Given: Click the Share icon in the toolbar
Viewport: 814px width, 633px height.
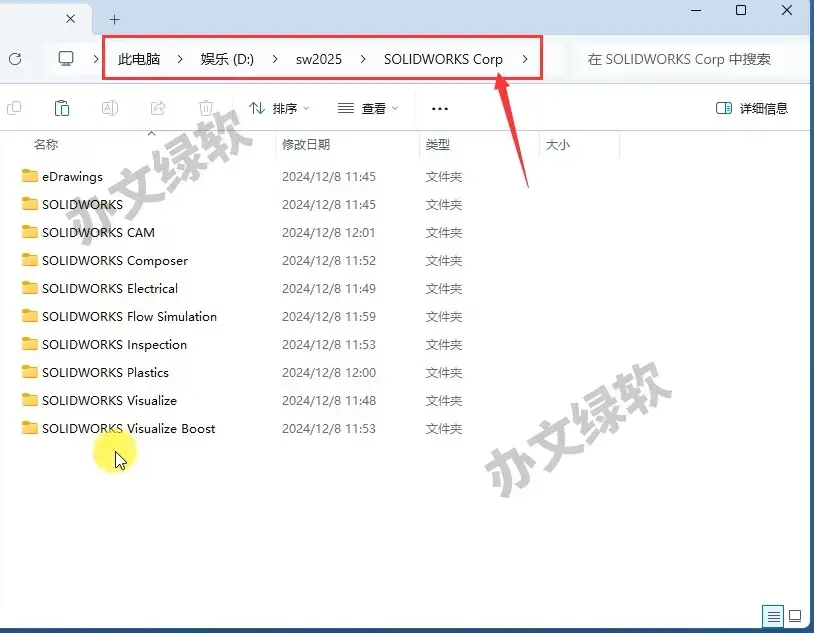Looking at the screenshot, I should (x=158, y=108).
